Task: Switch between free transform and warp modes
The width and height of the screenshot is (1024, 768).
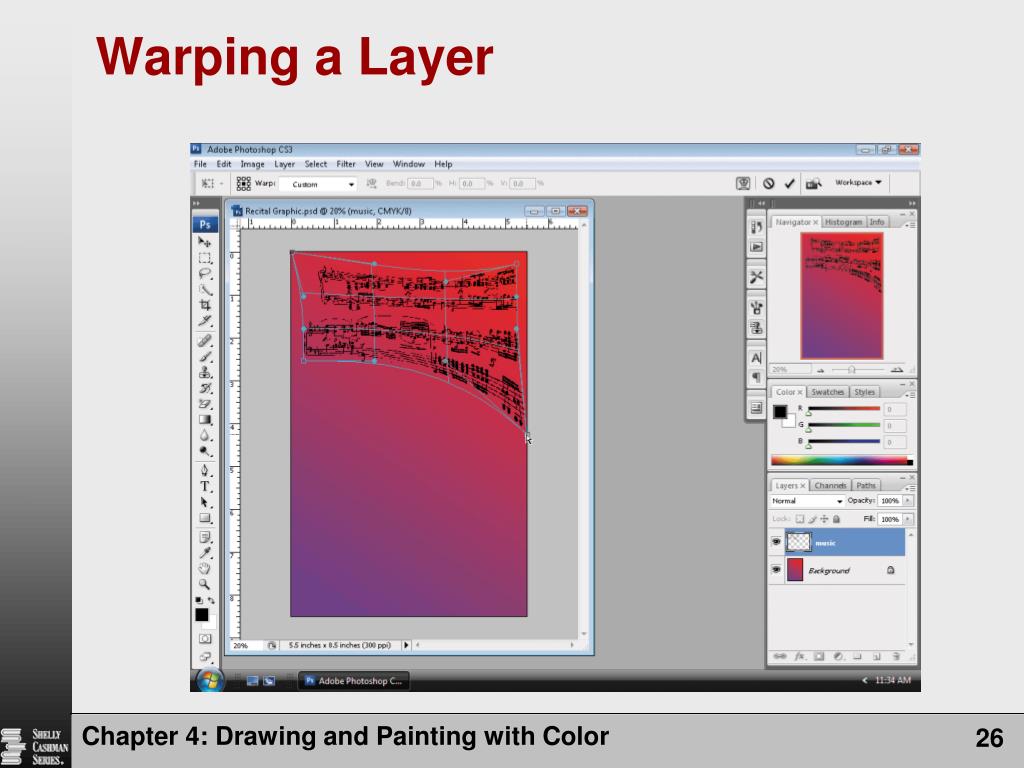Action: (x=743, y=184)
